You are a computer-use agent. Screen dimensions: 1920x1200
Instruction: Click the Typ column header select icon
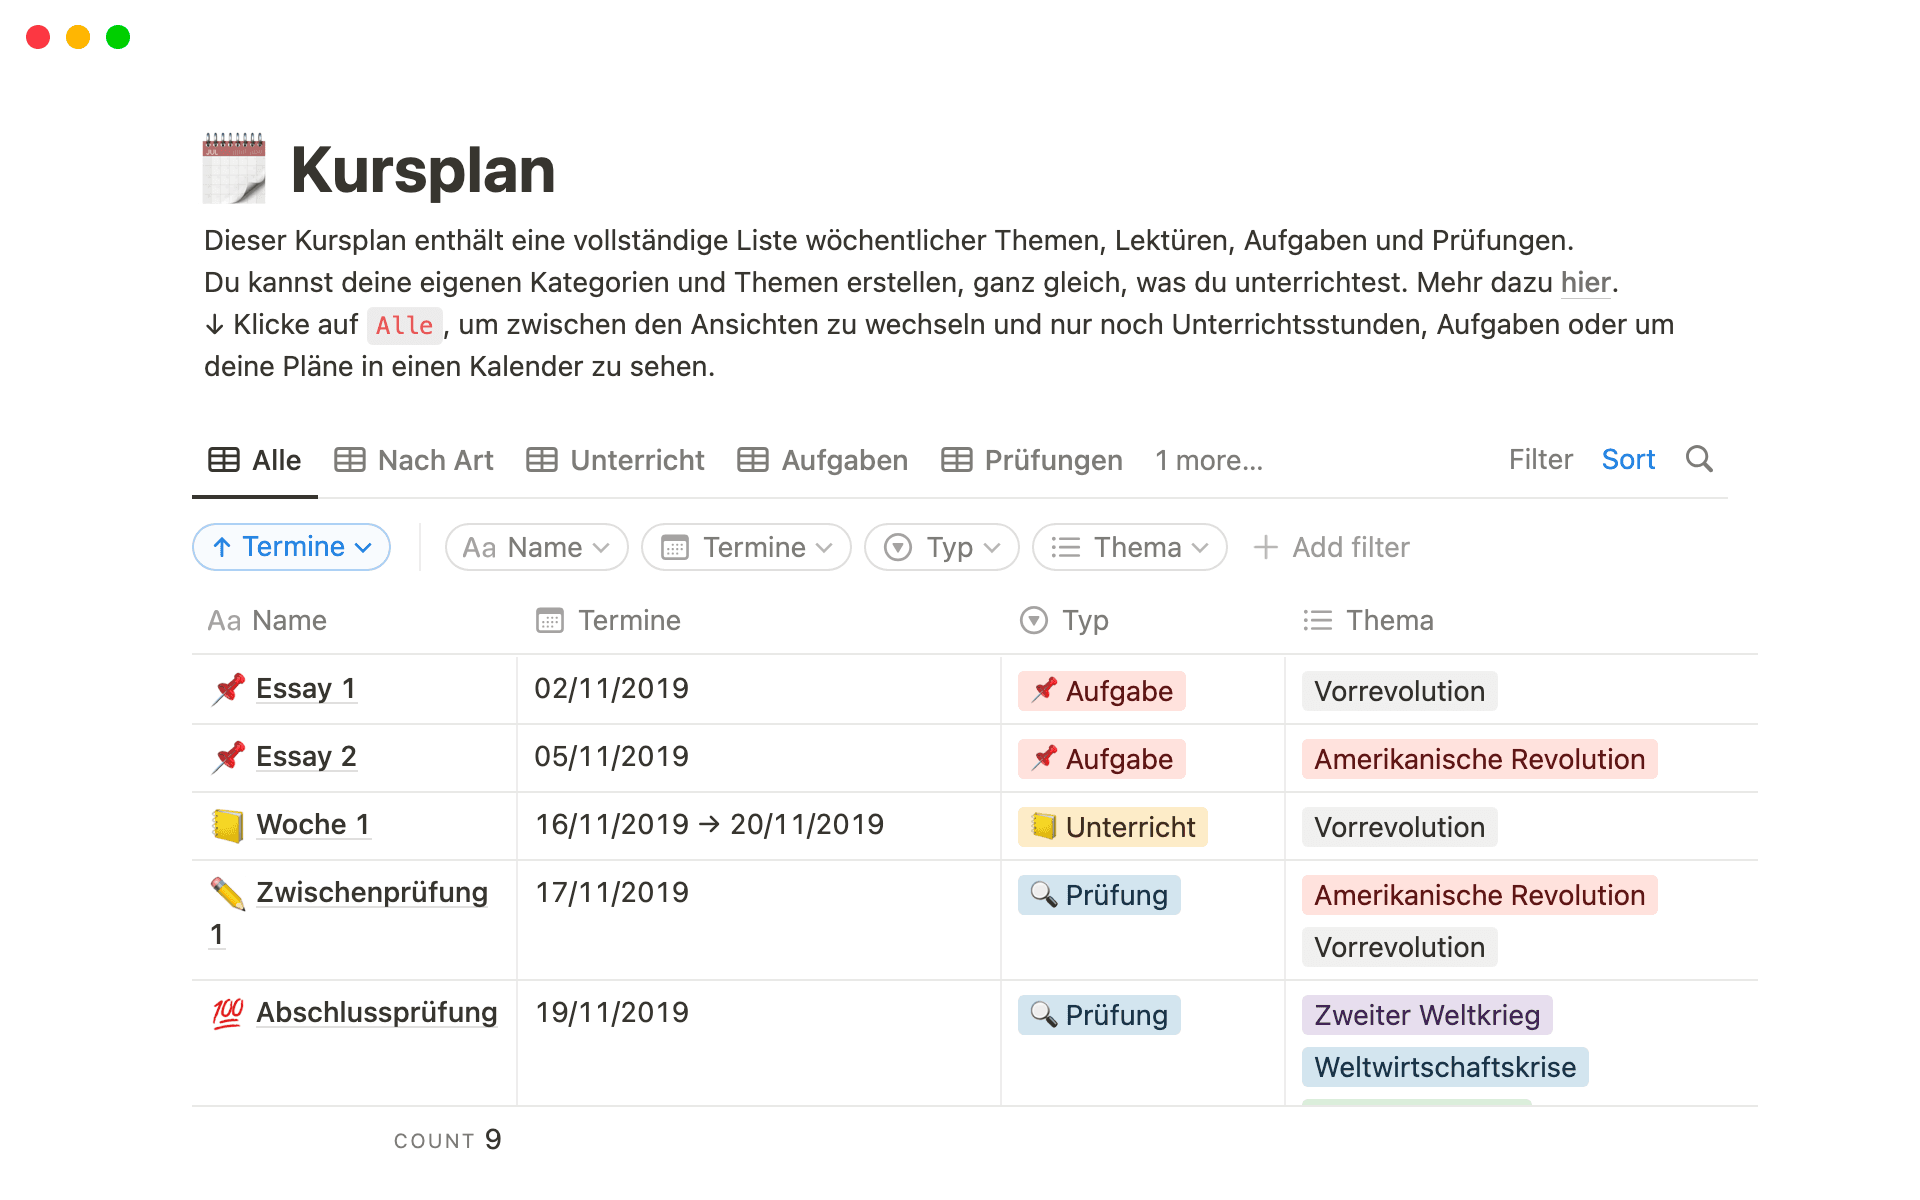[x=1033, y=621]
